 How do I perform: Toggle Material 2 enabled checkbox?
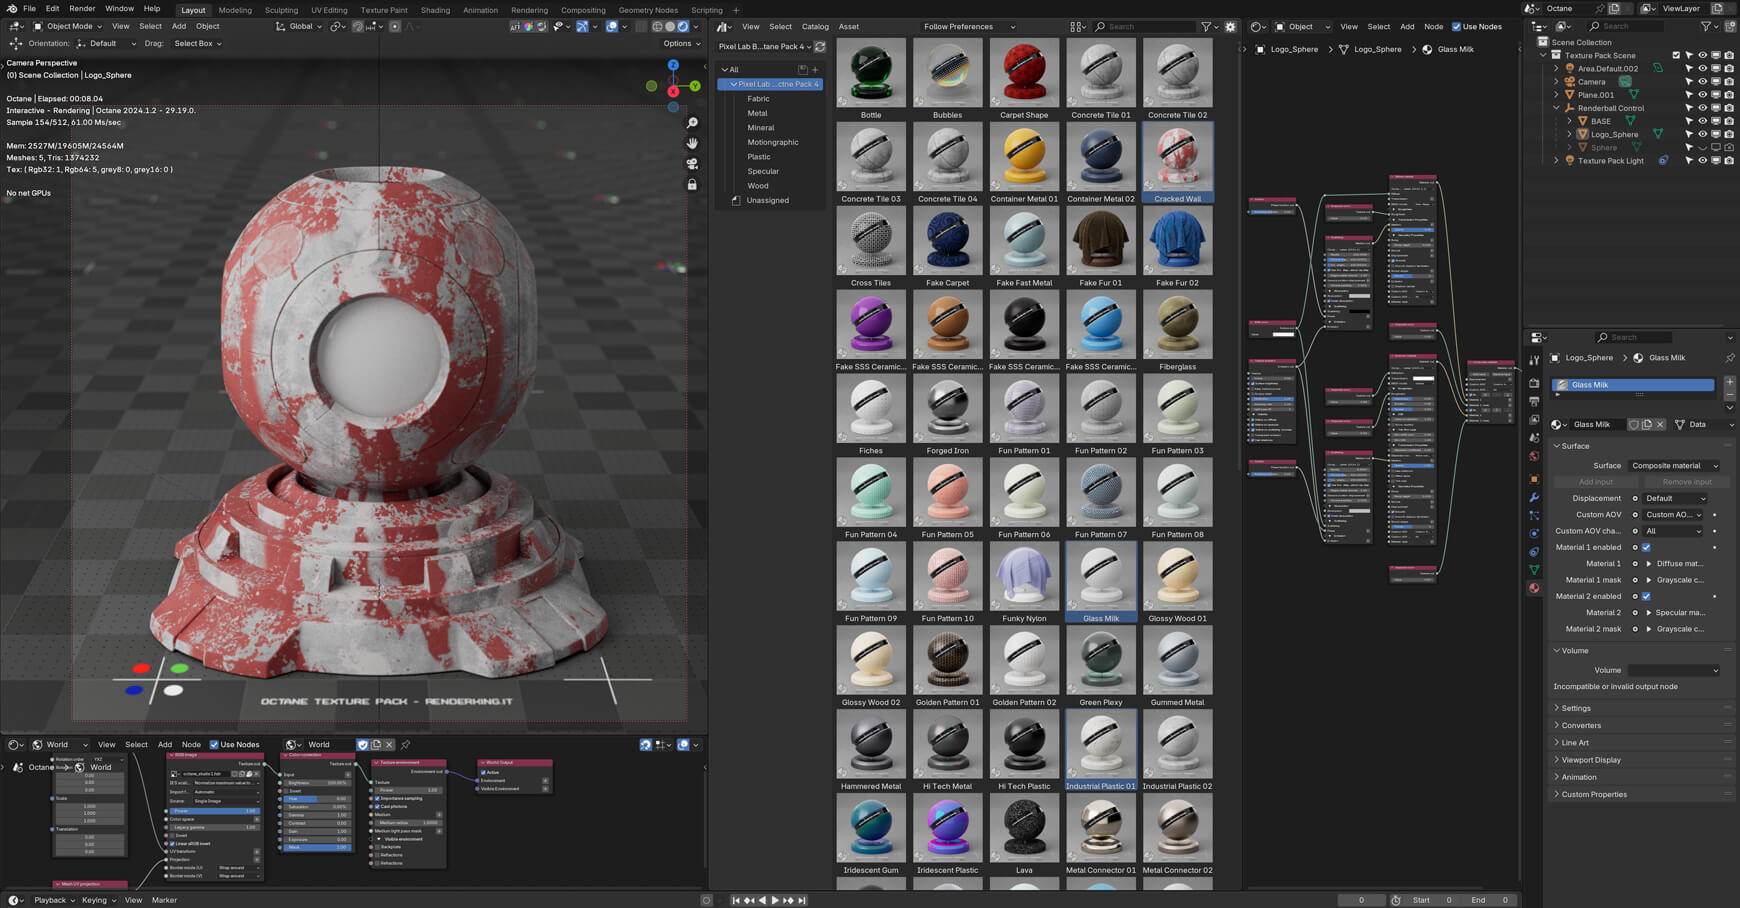click(x=1646, y=596)
